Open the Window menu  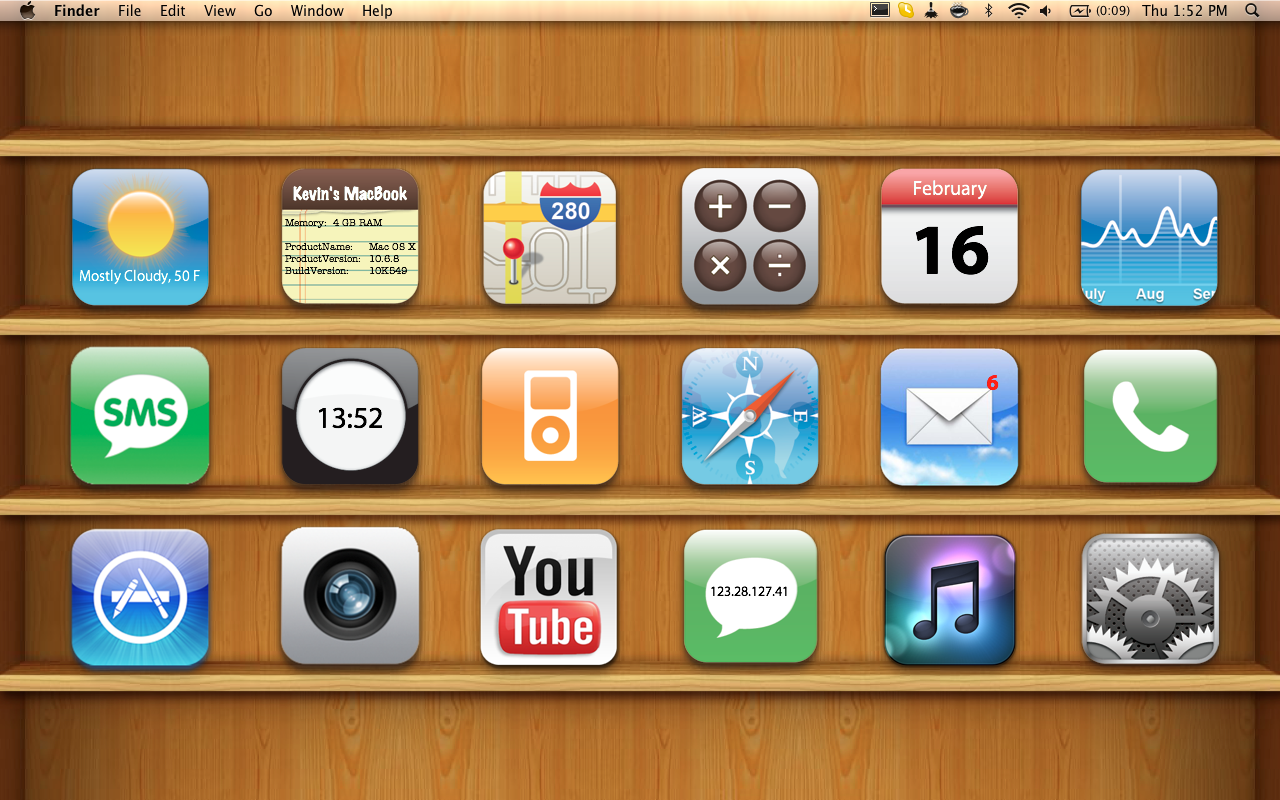[x=317, y=11]
